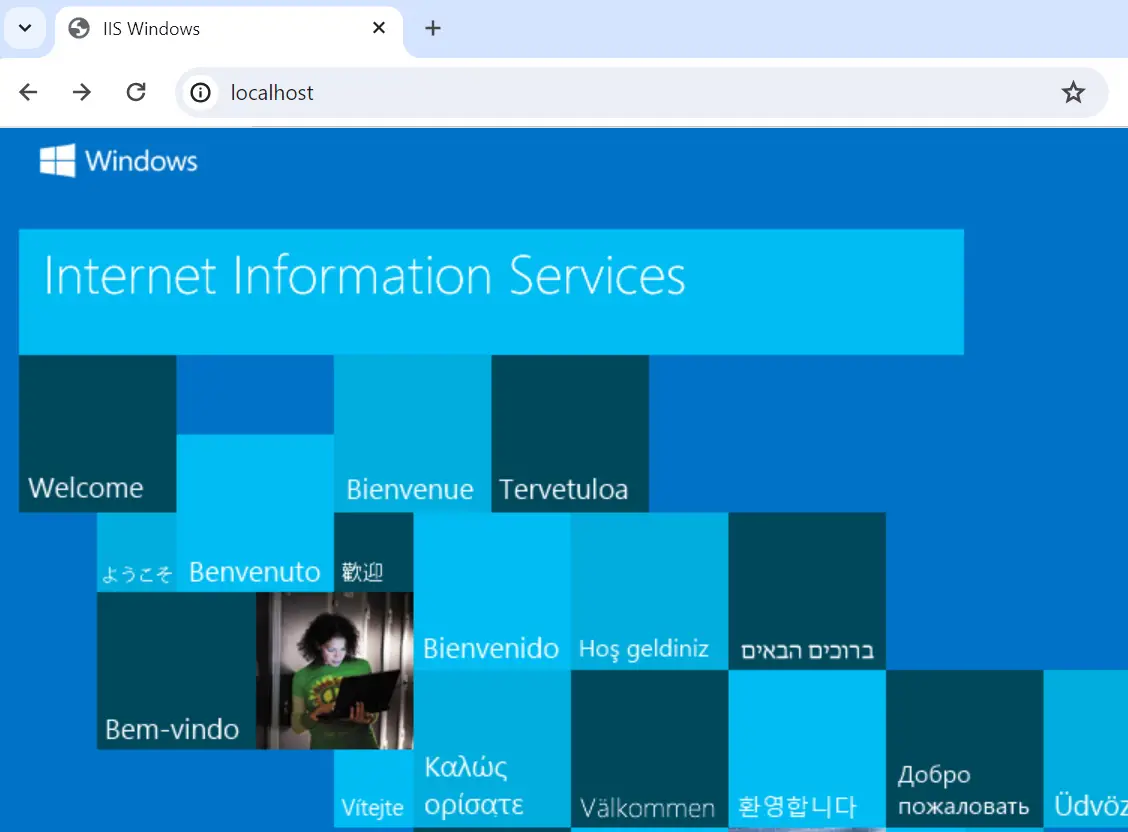The height and width of the screenshot is (832, 1128).
Task: Click the Vítejte tile
Action: click(x=374, y=789)
